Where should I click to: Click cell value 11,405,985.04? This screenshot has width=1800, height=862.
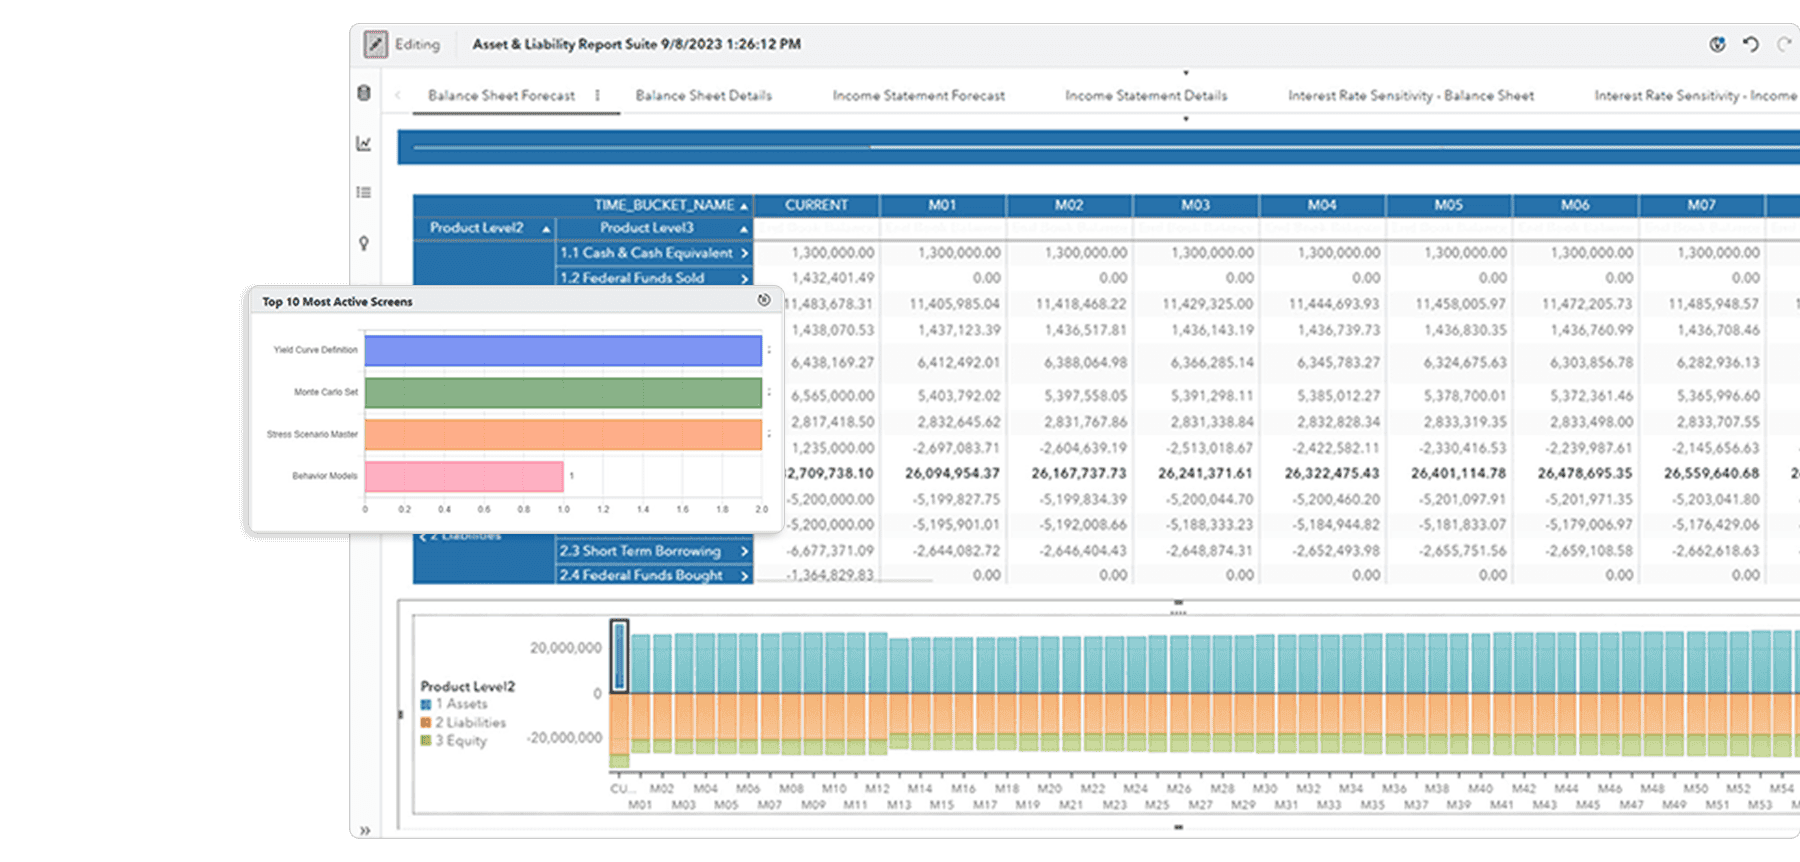pos(954,304)
